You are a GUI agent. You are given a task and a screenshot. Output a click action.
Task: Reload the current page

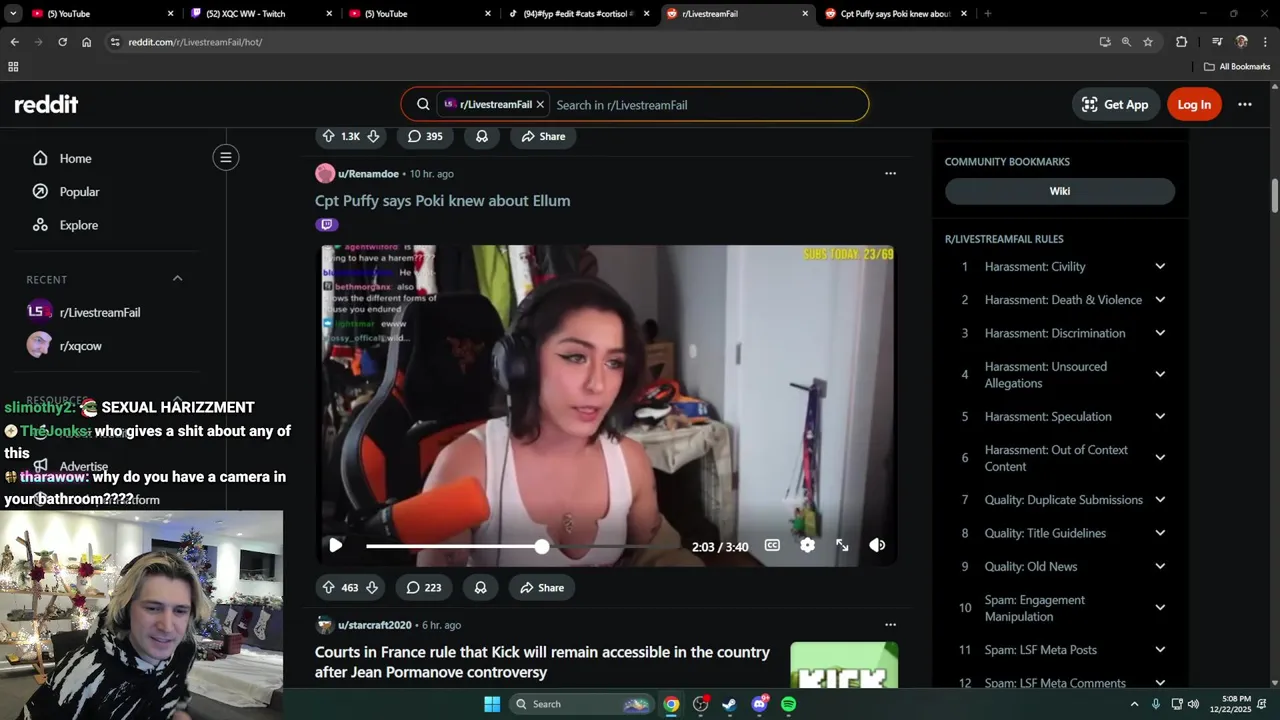click(62, 42)
